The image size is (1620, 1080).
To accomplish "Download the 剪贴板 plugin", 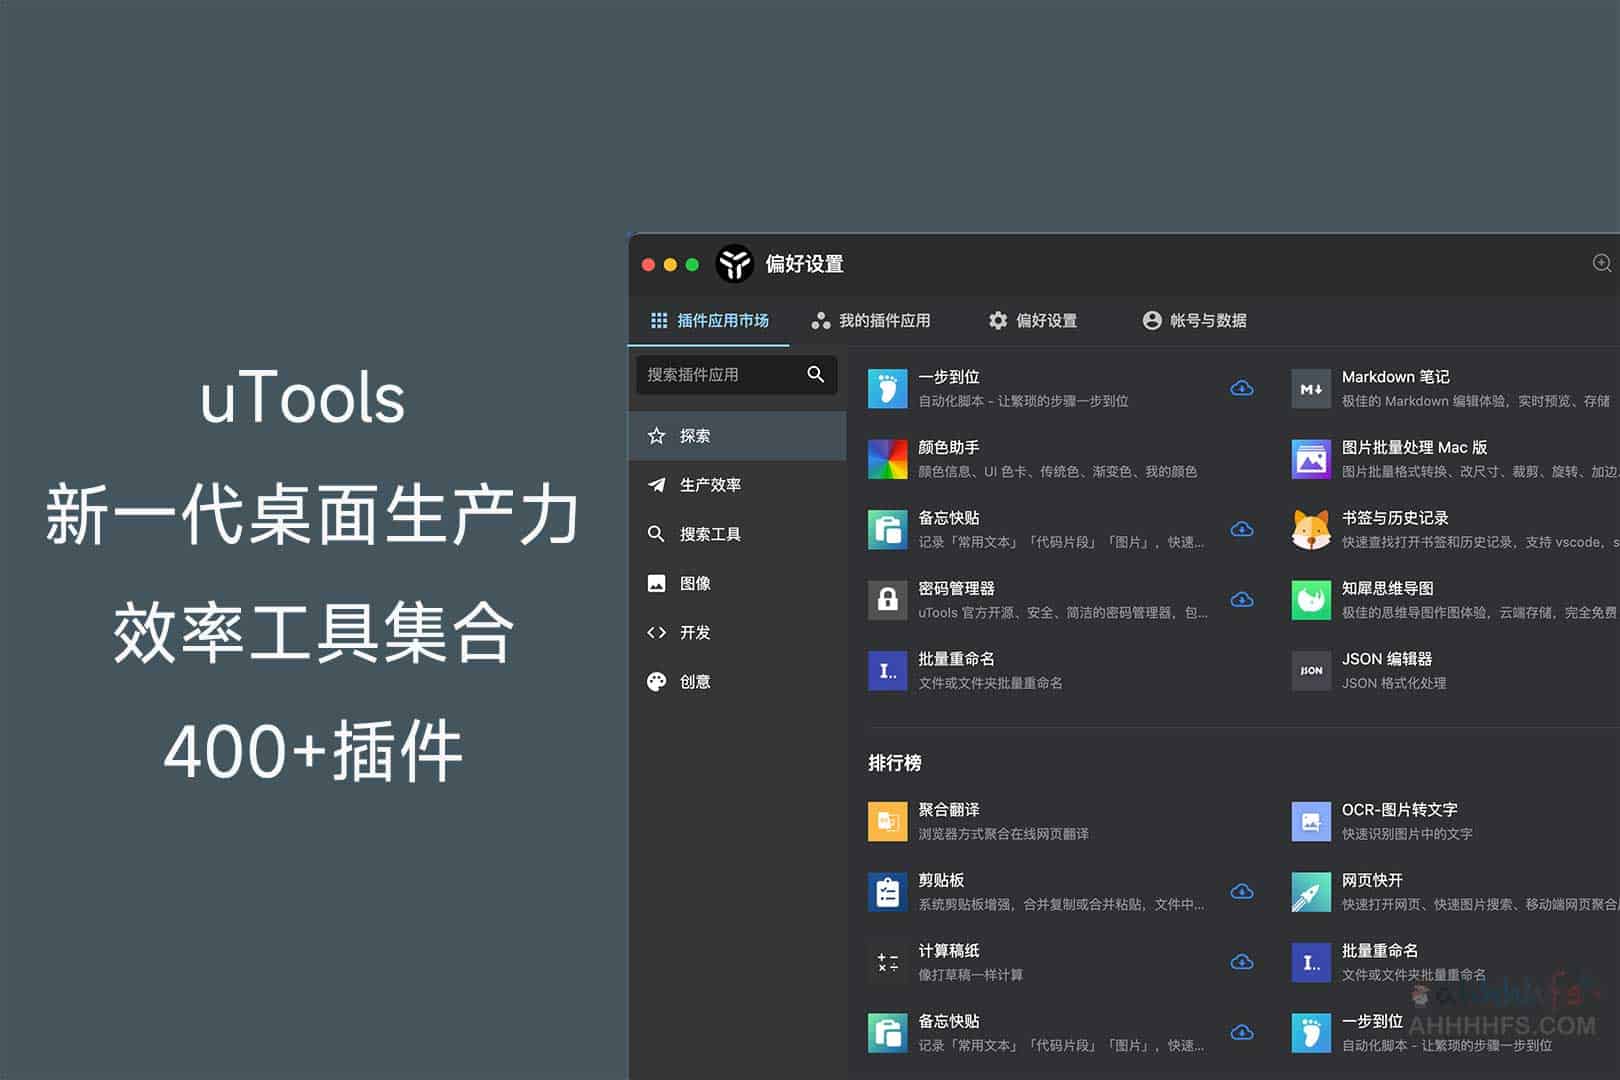I will tap(1242, 891).
